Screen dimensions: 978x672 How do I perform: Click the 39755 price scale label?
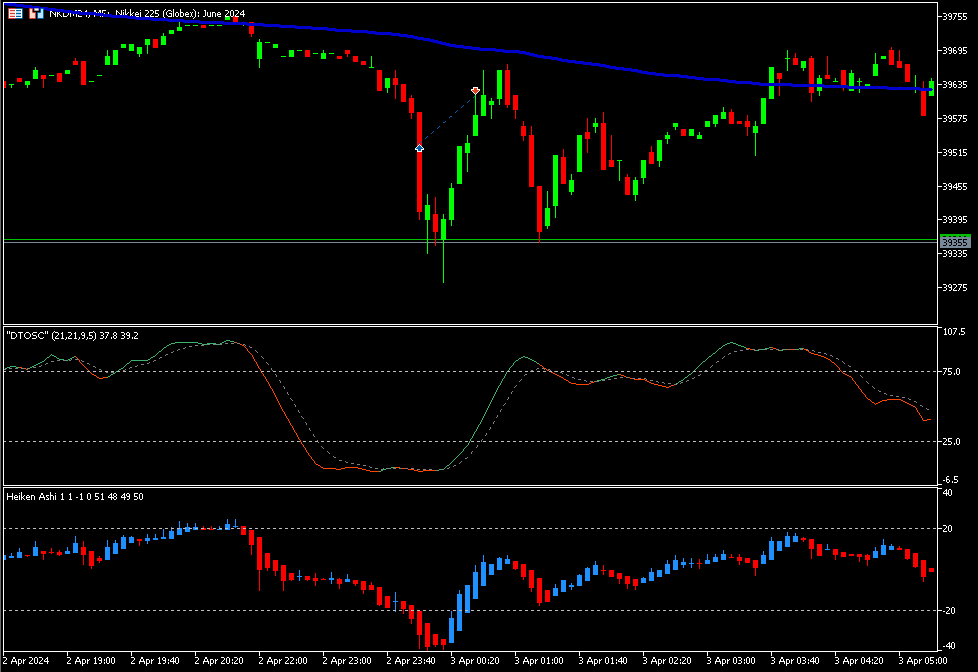click(954, 17)
